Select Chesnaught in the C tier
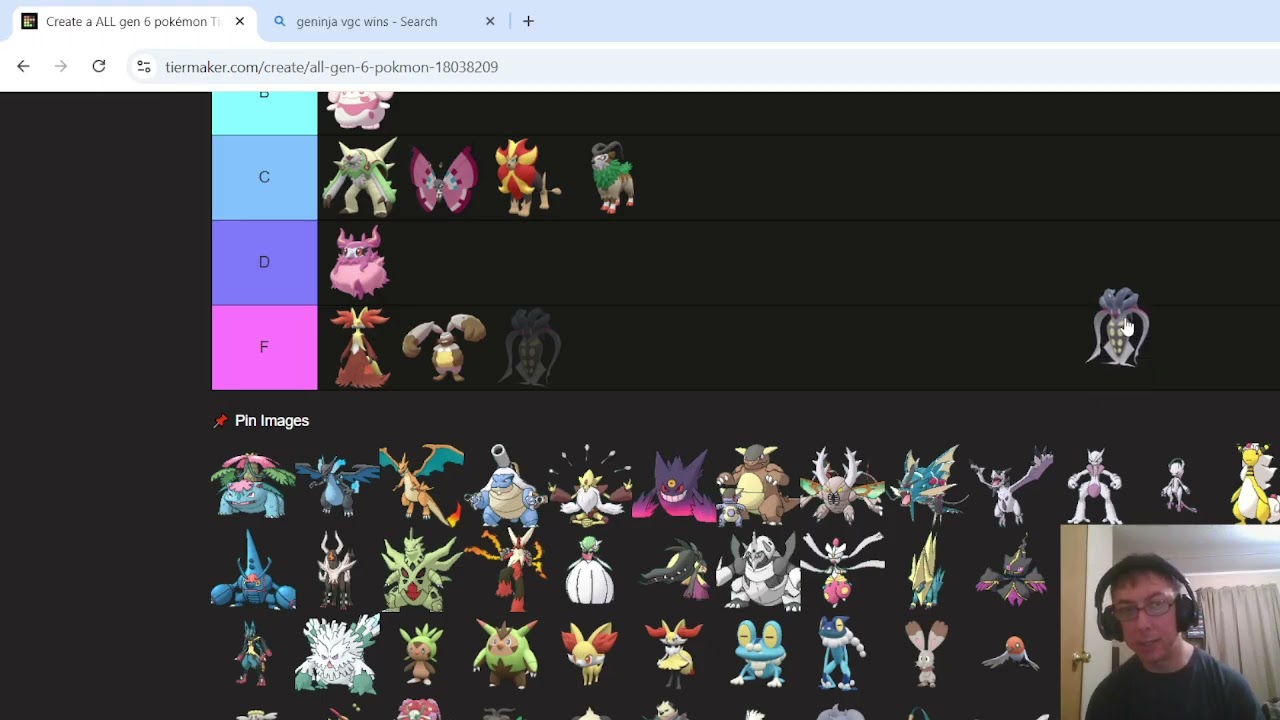Viewport: 1280px width, 720px height. (x=359, y=177)
